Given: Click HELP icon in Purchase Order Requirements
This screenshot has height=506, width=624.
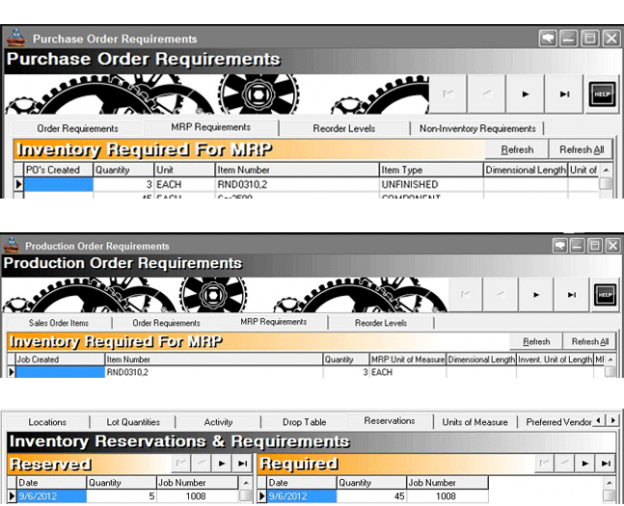Looking at the screenshot, I should point(602,94).
